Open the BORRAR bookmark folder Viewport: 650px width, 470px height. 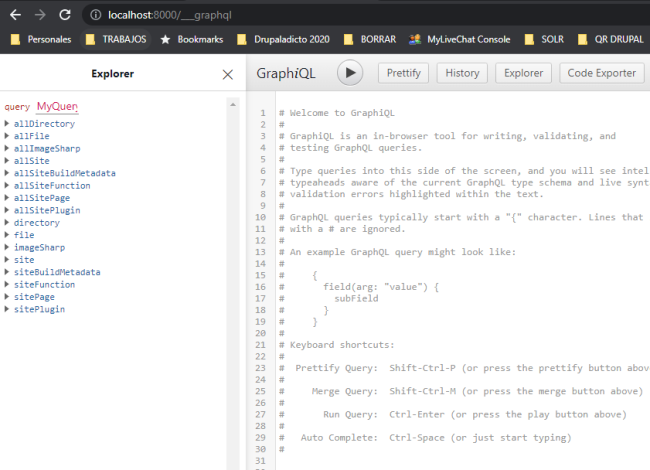pyautogui.click(x=370, y=39)
